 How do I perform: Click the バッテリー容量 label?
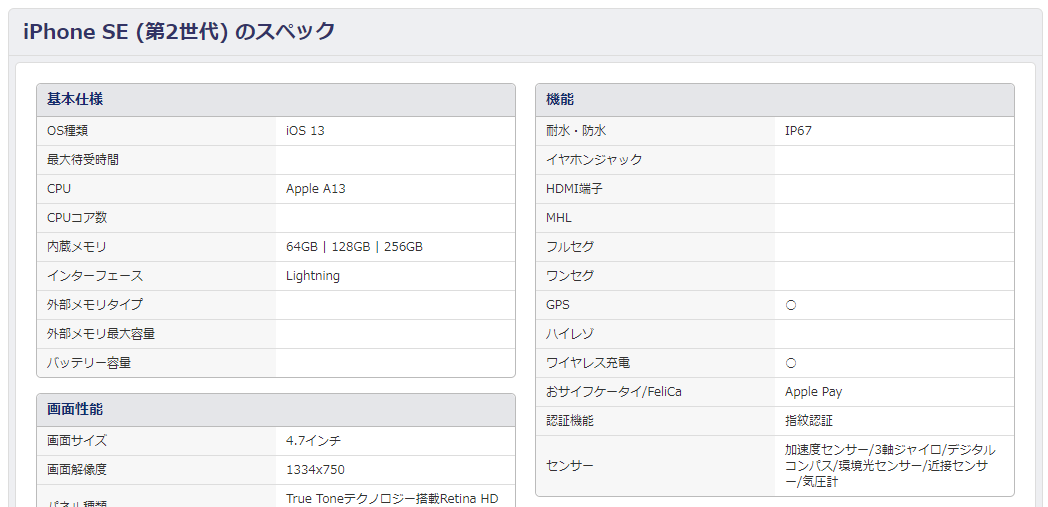click(x=89, y=363)
